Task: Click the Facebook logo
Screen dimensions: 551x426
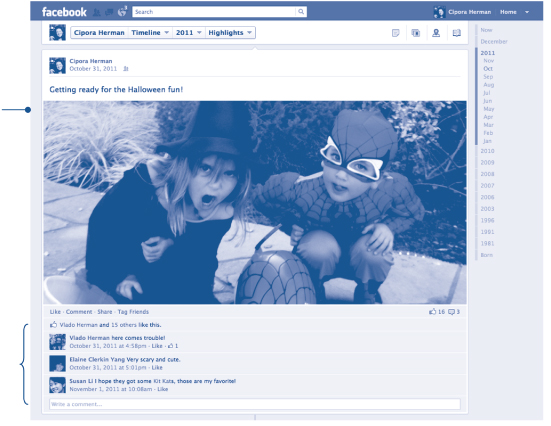Action: click(64, 12)
